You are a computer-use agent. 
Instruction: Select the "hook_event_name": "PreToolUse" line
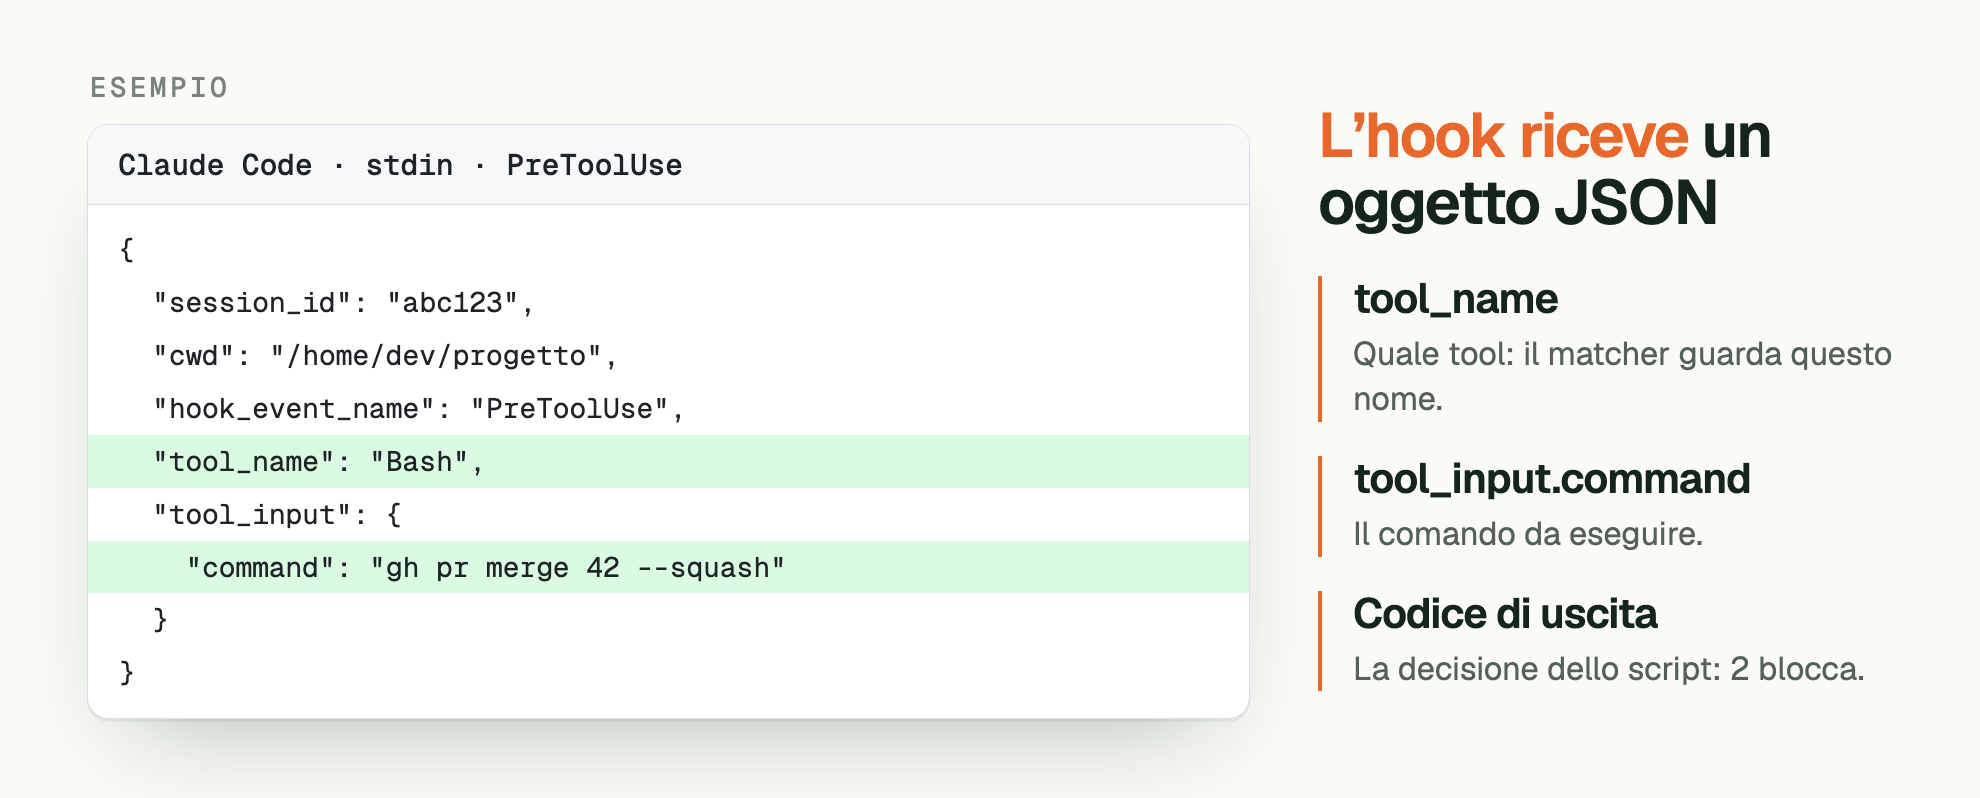pyautogui.click(x=418, y=409)
